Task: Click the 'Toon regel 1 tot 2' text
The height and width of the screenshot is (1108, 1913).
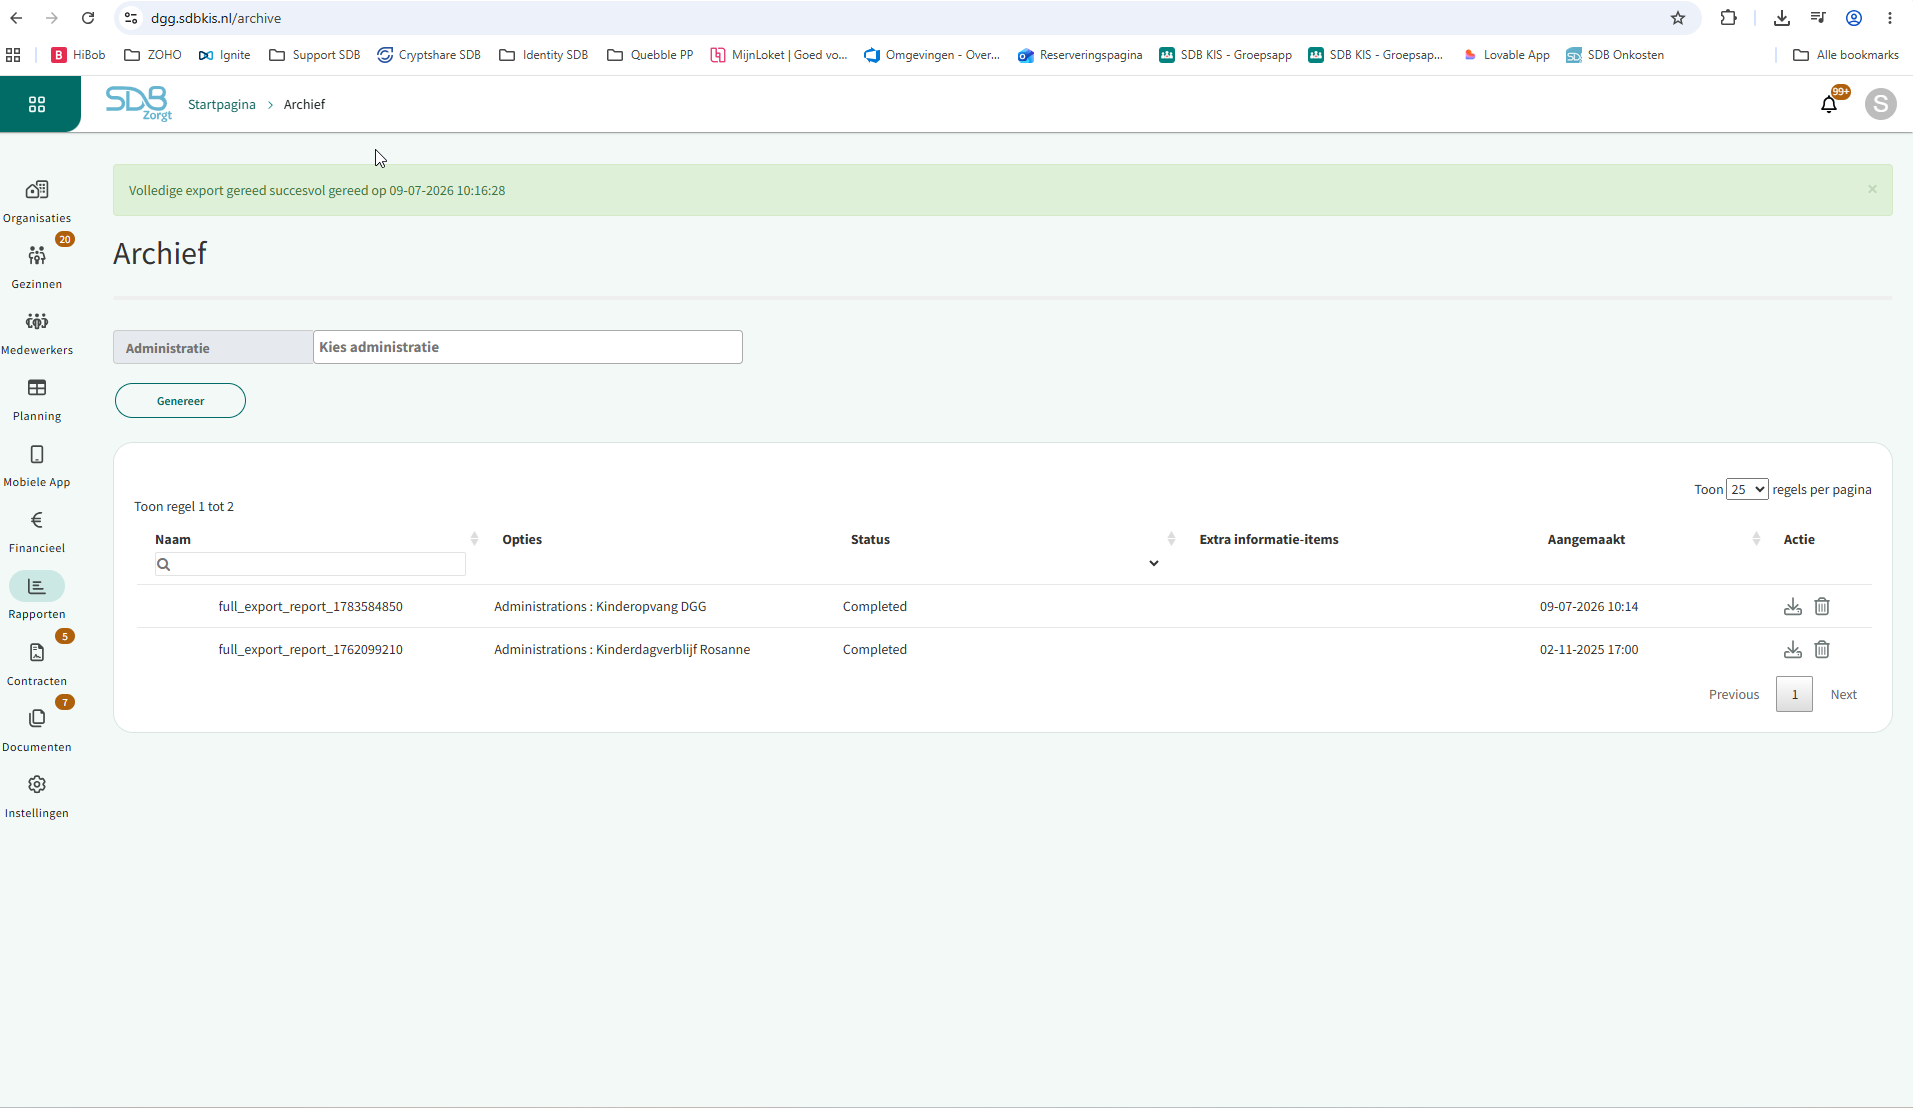Action: click(184, 507)
